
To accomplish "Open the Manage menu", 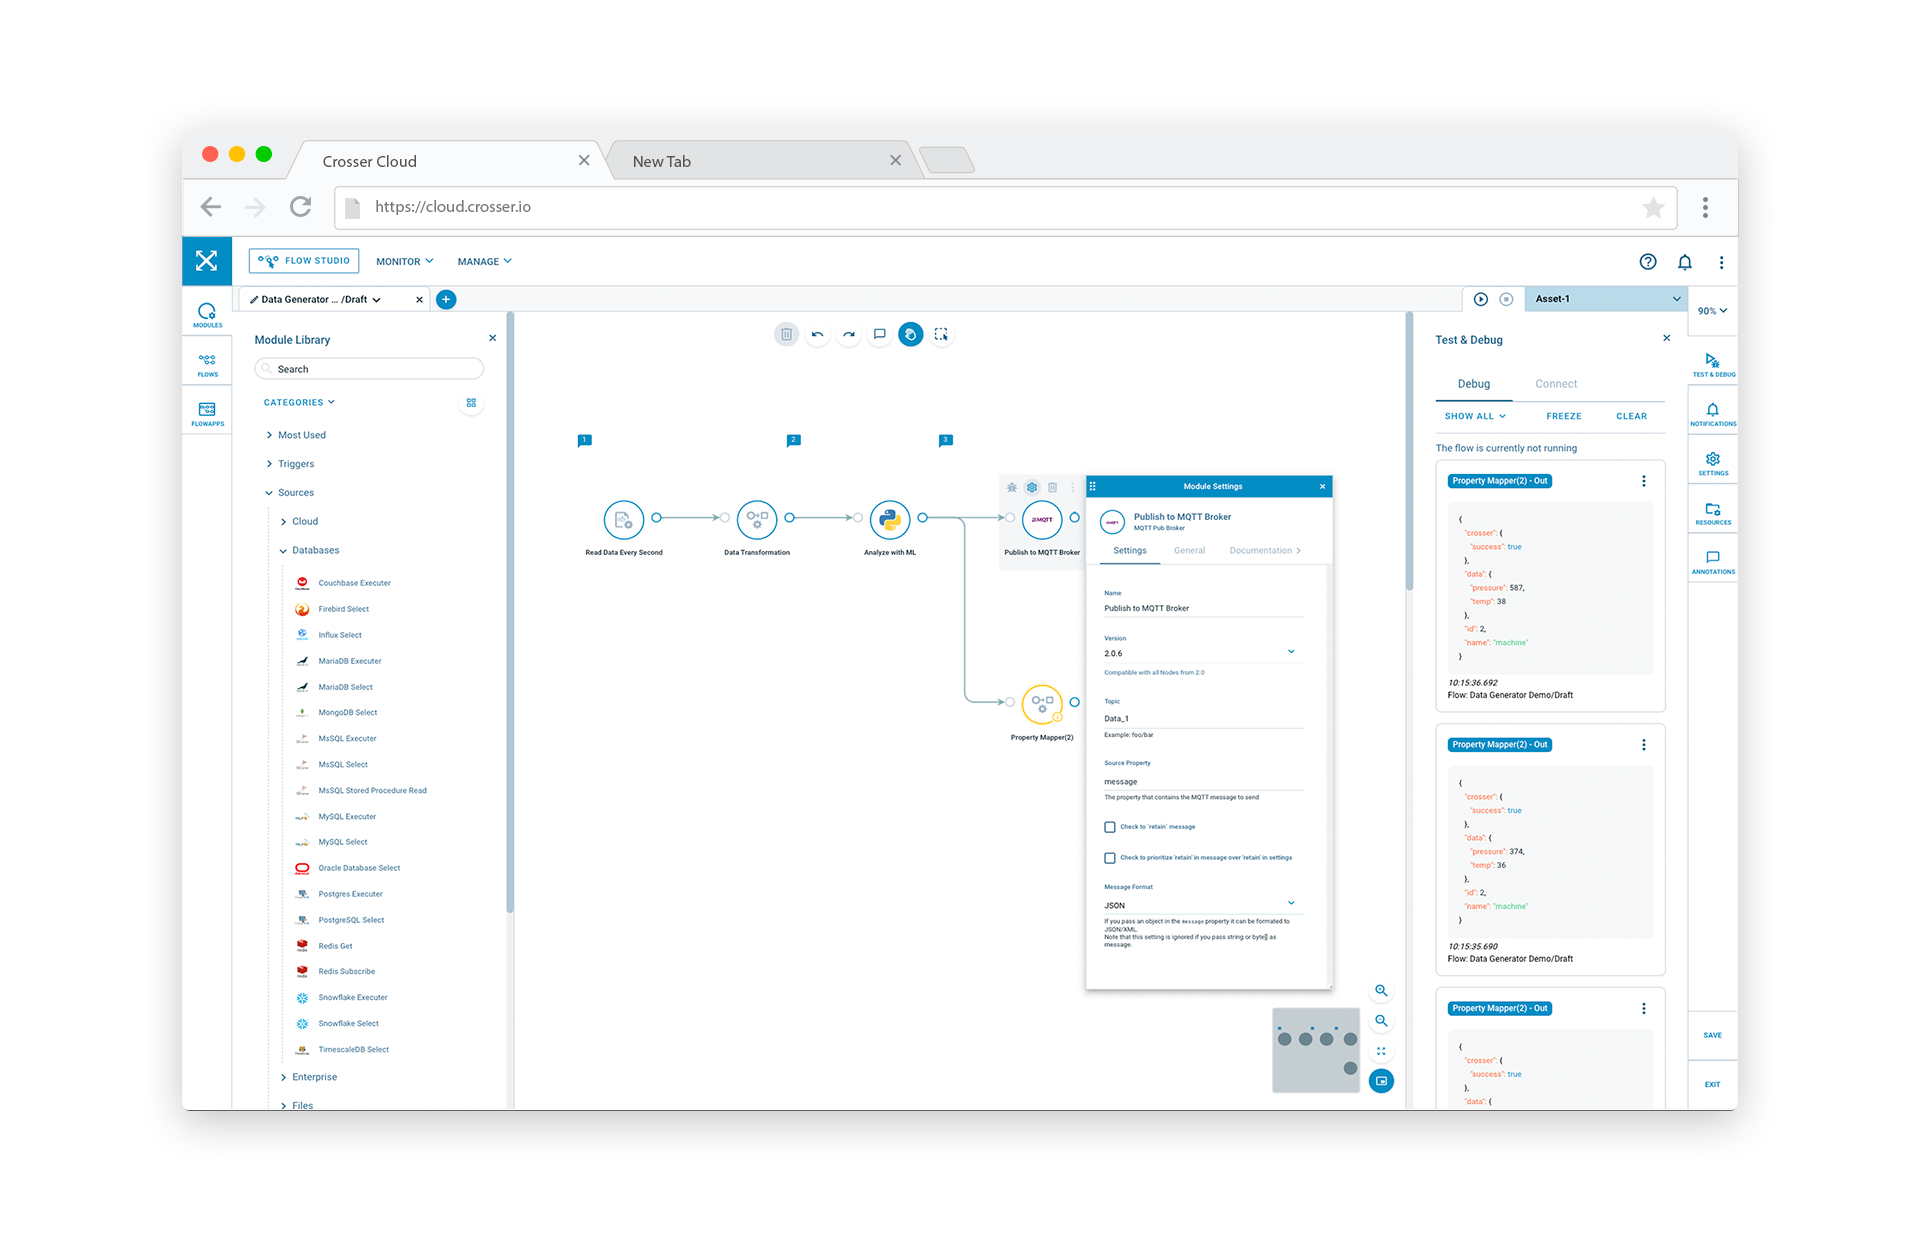I will pos(484,261).
